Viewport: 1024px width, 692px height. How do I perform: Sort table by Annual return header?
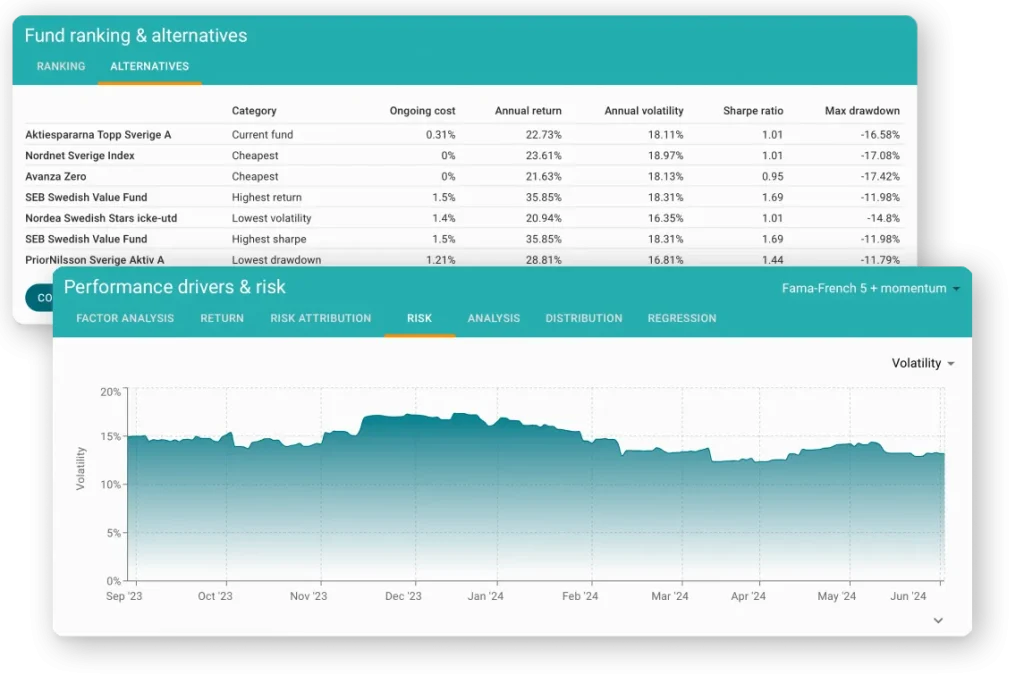pyautogui.click(x=528, y=111)
